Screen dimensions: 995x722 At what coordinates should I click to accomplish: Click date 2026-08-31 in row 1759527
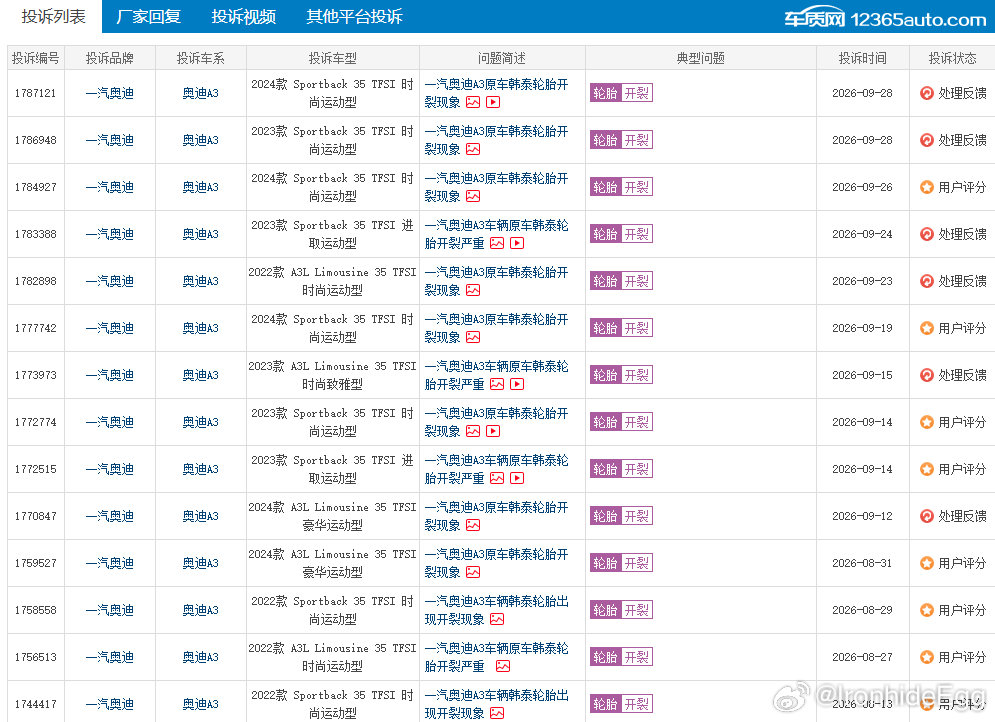tap(862, 563)
